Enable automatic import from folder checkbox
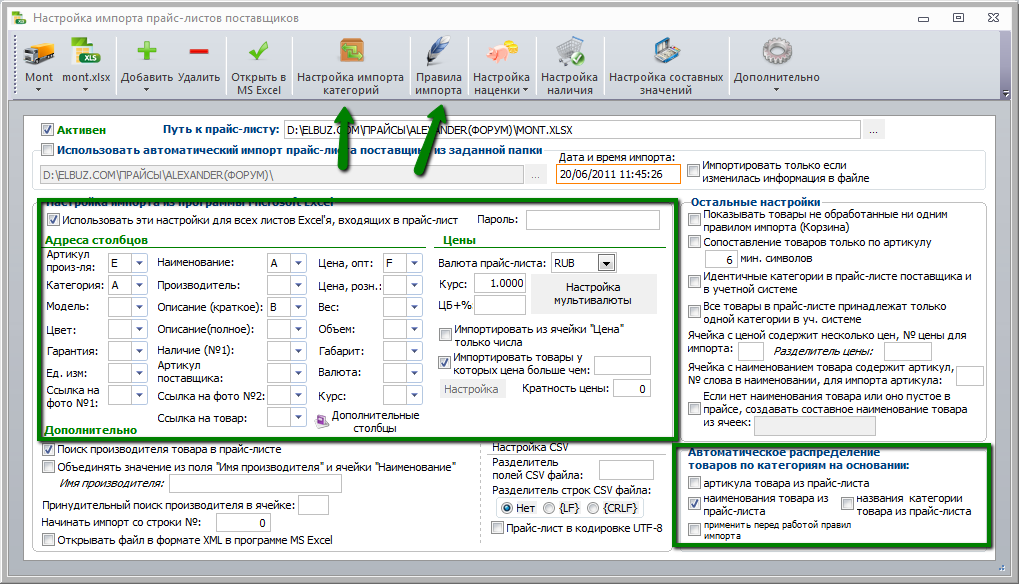Viewport: 1019px width, 584px height. 47,150
